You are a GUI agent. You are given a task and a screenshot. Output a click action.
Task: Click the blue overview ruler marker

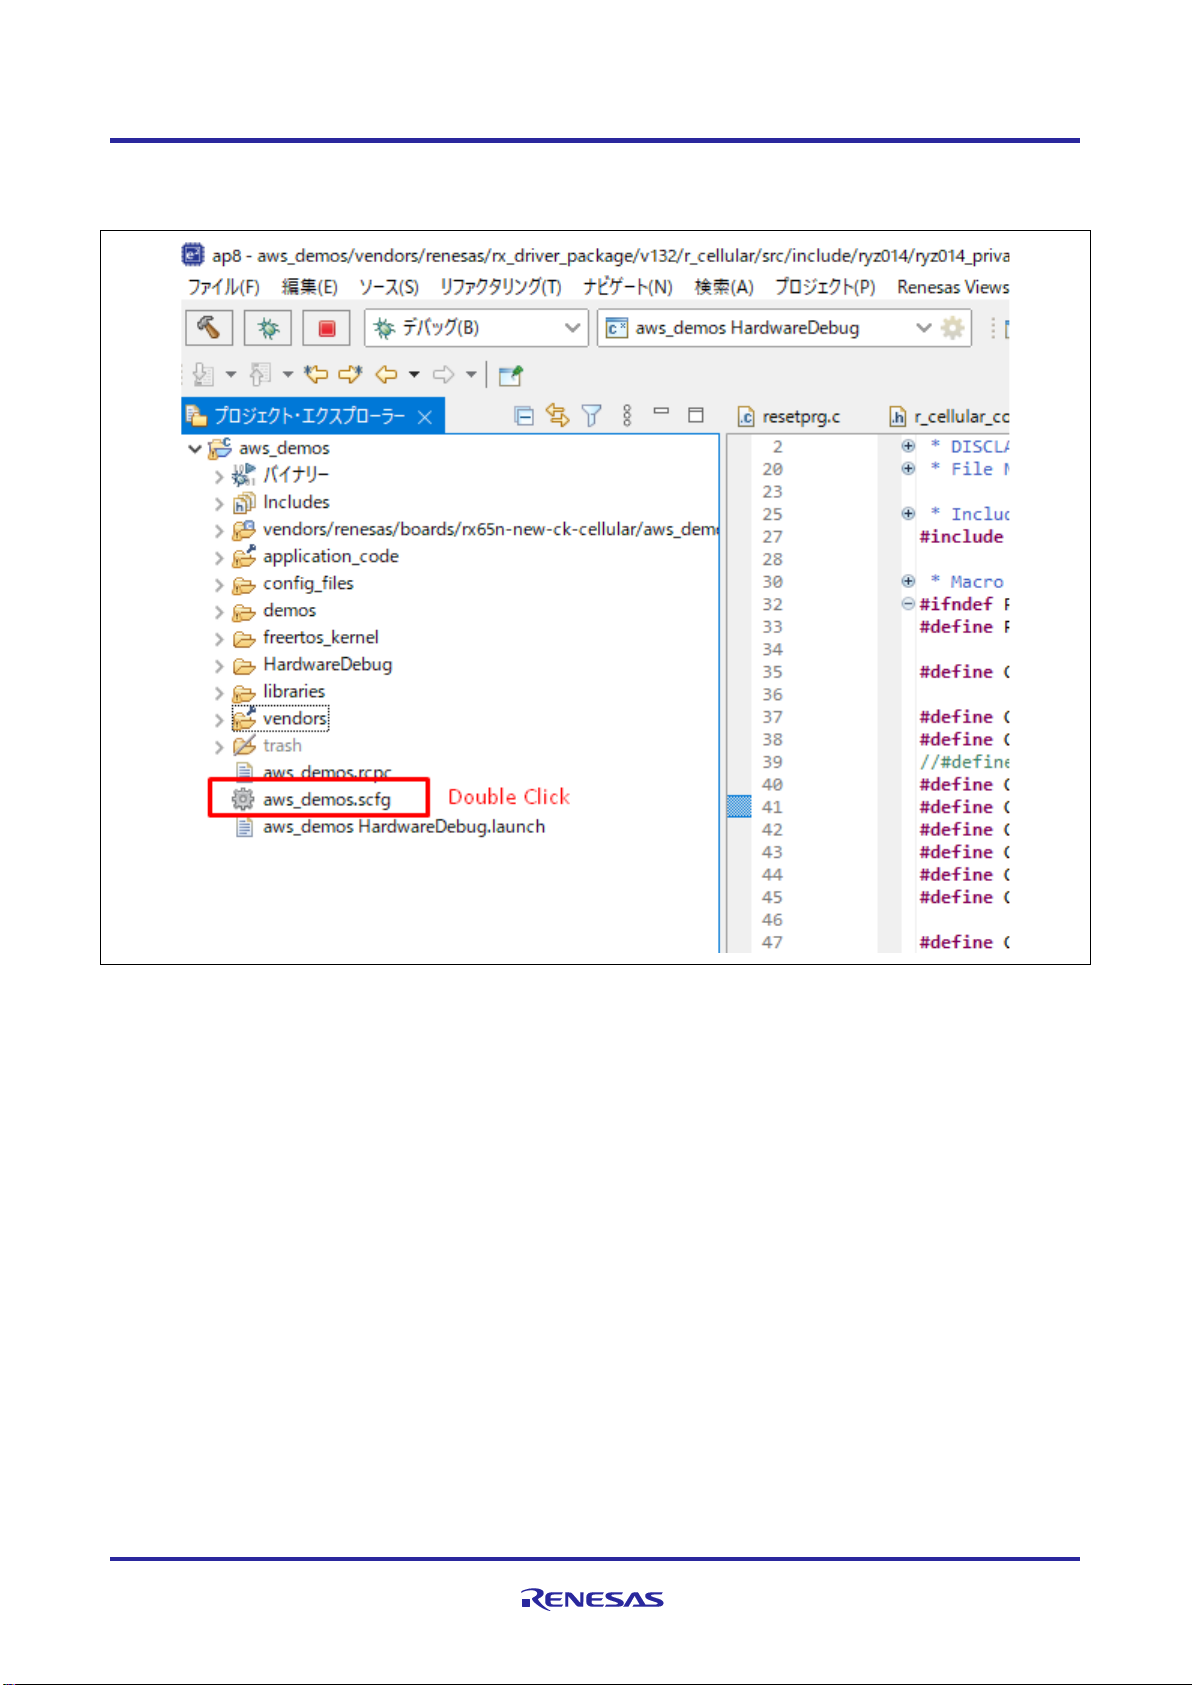[x=739, y=806]
